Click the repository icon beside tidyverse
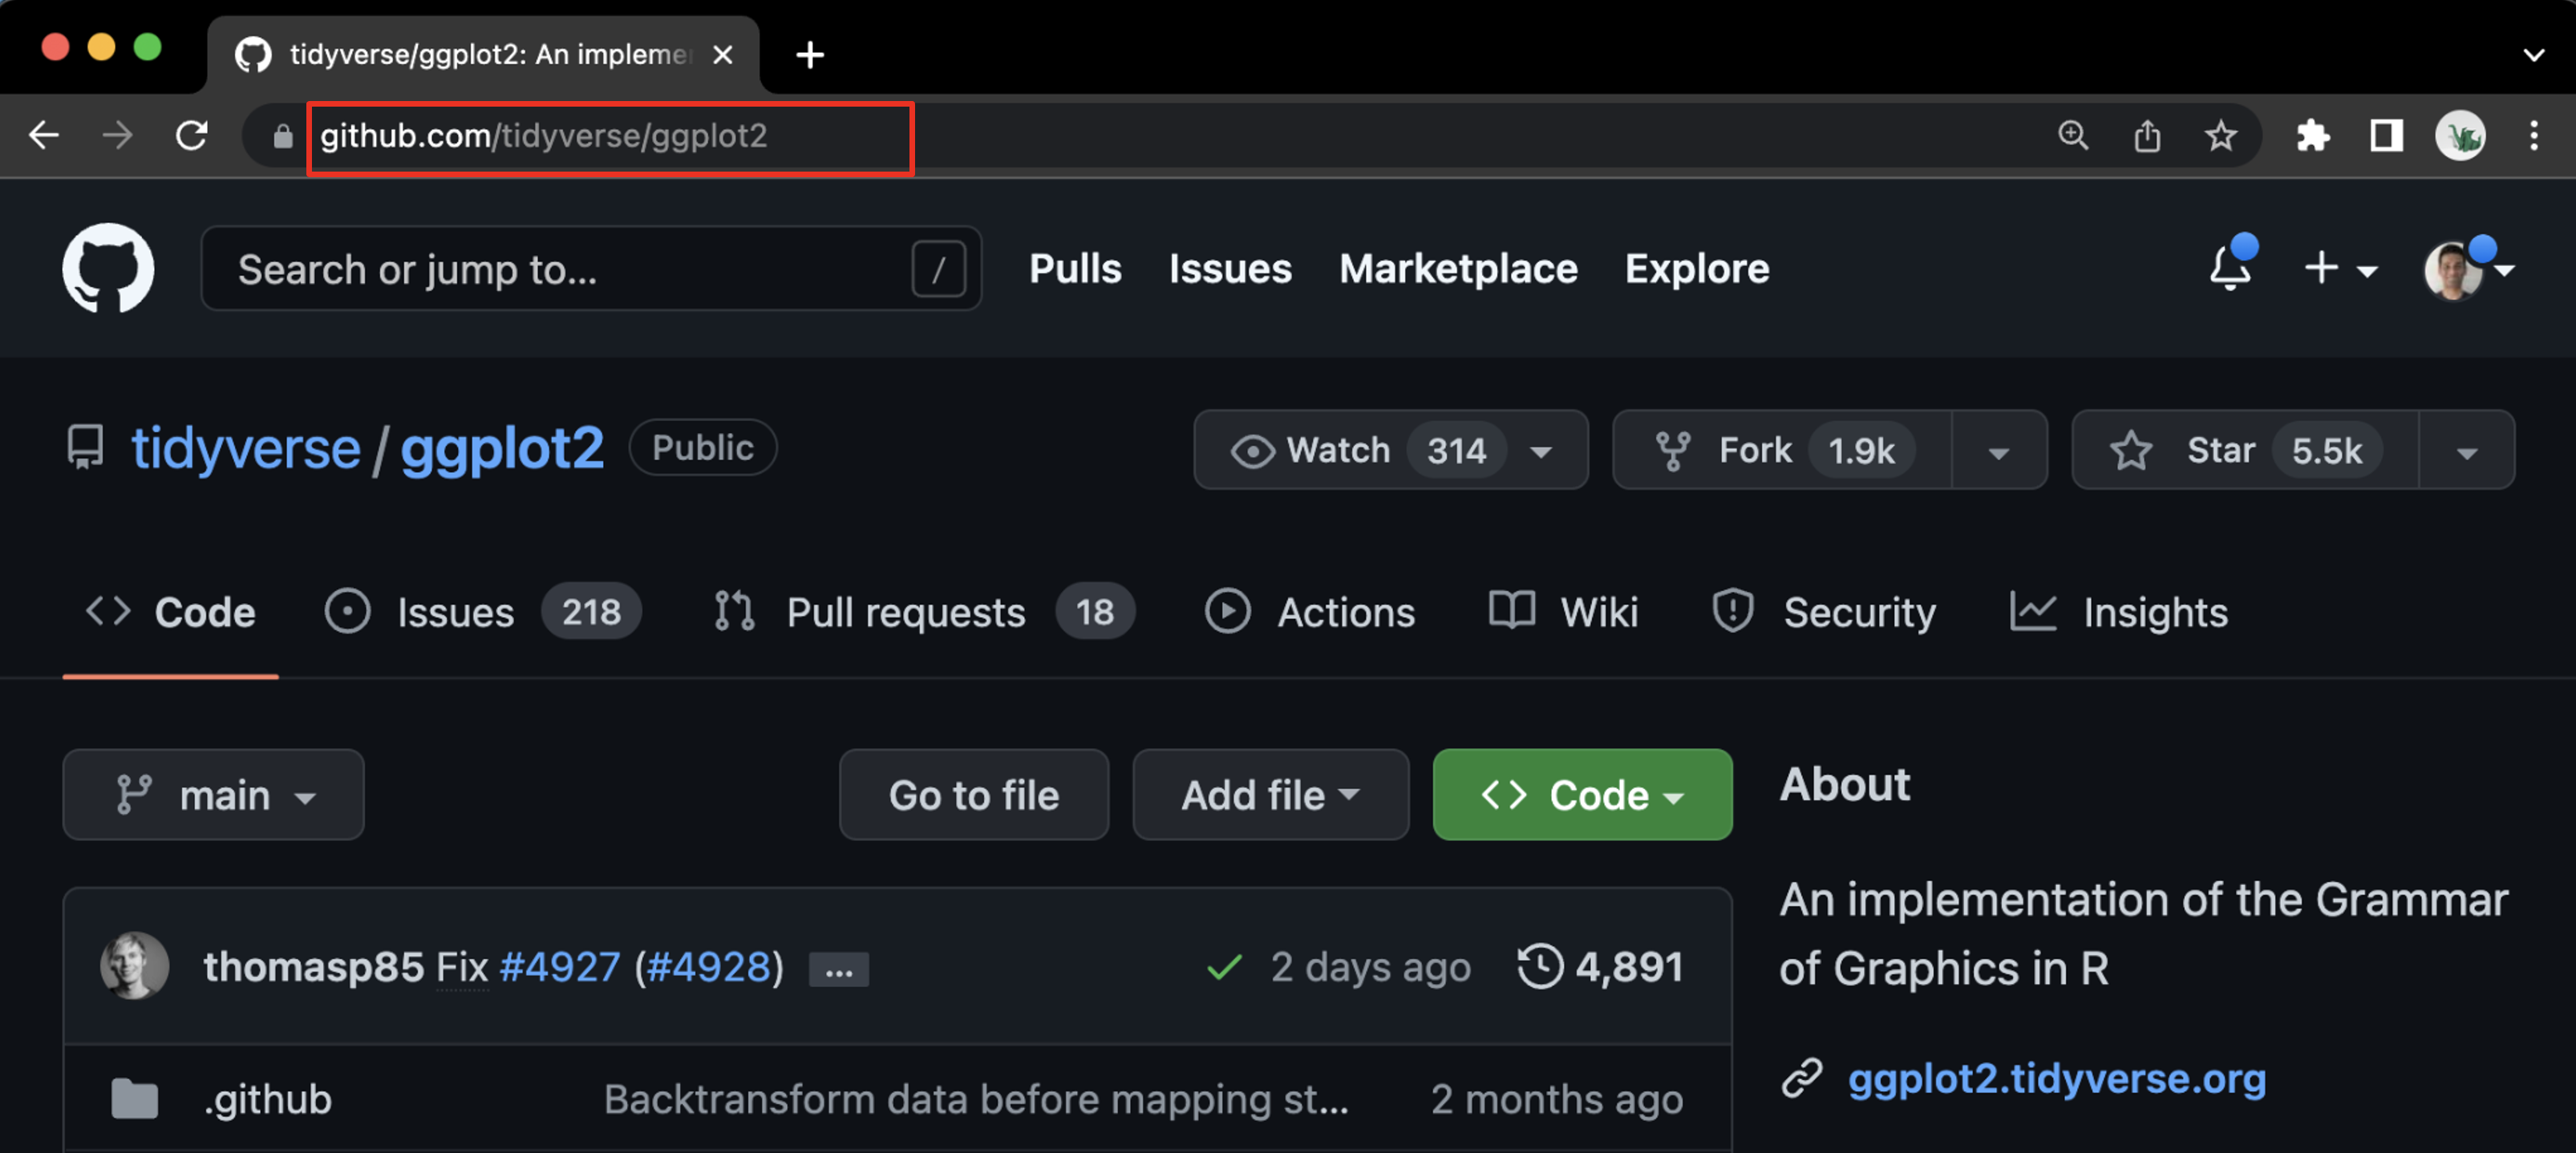Image resolution: width=2576 pixels, height=1153 pixels. [x=85, y=447]
